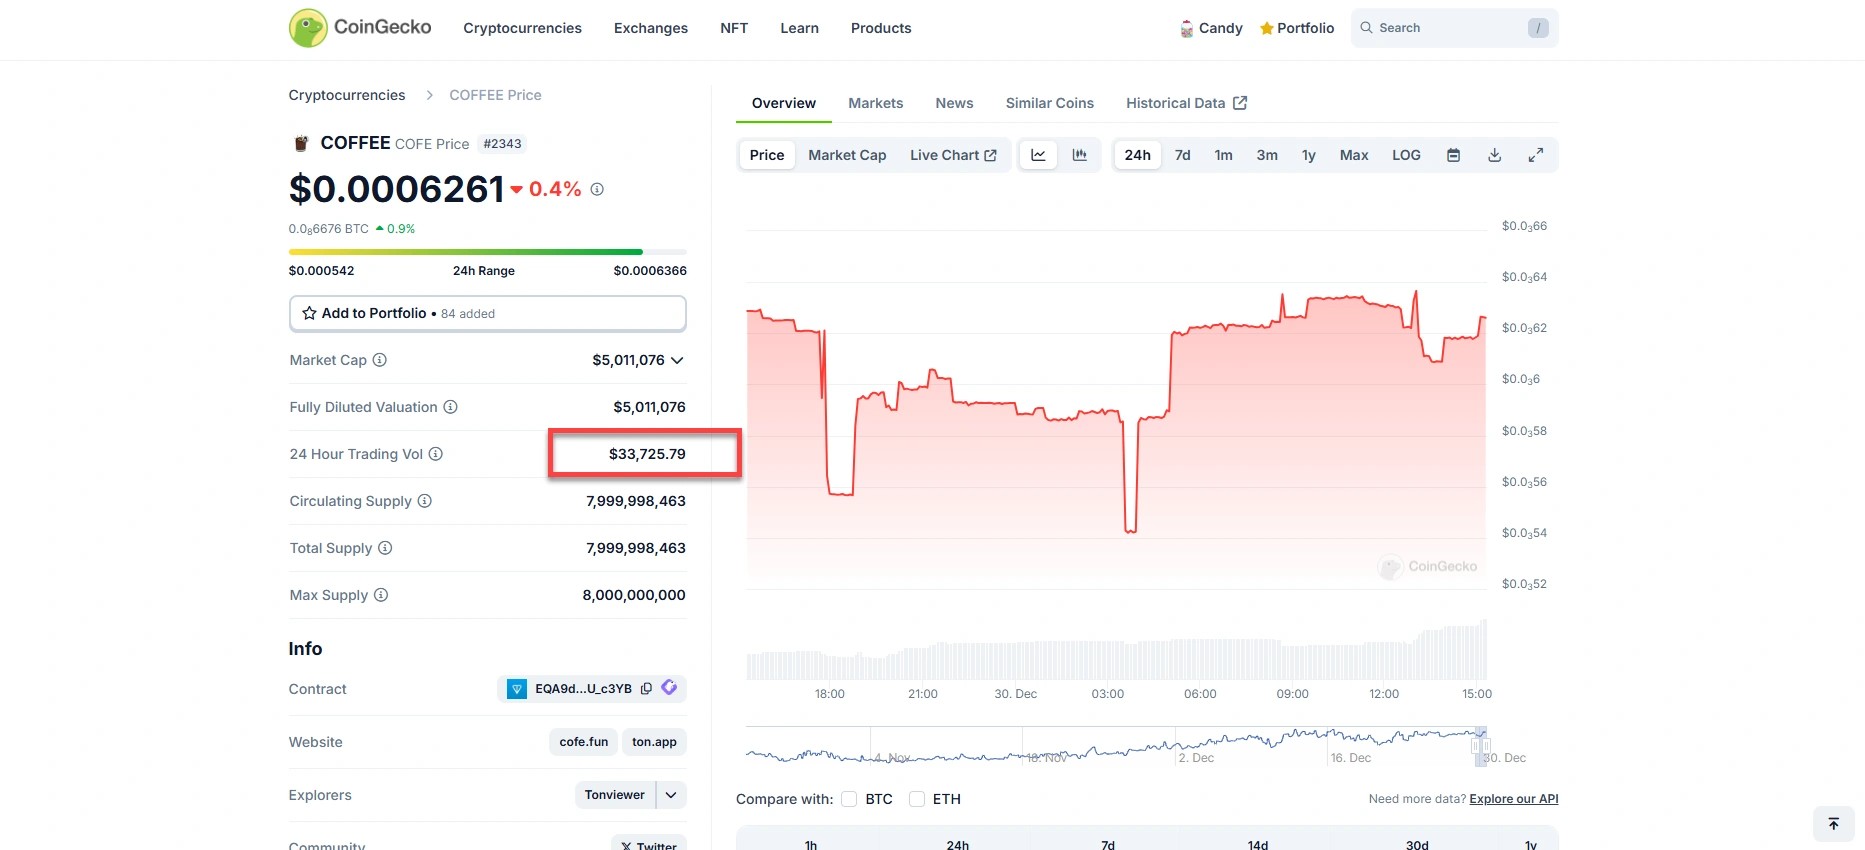Click the scroll-to-top arrow button
This screenshot has height=850, width=1865.
coord(1833,824)
